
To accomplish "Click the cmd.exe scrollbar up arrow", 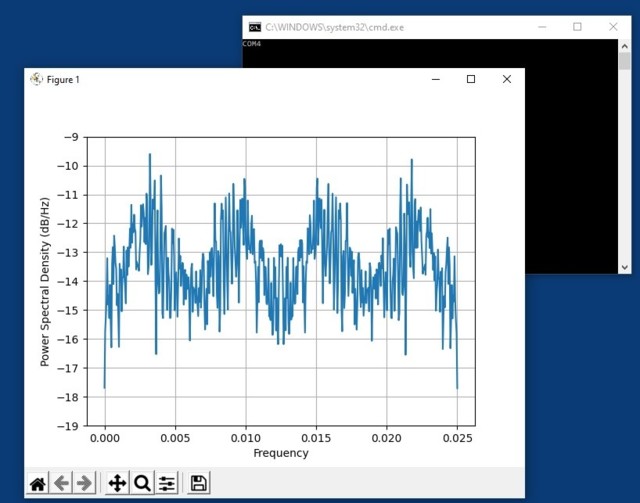I will click(624, 46).
